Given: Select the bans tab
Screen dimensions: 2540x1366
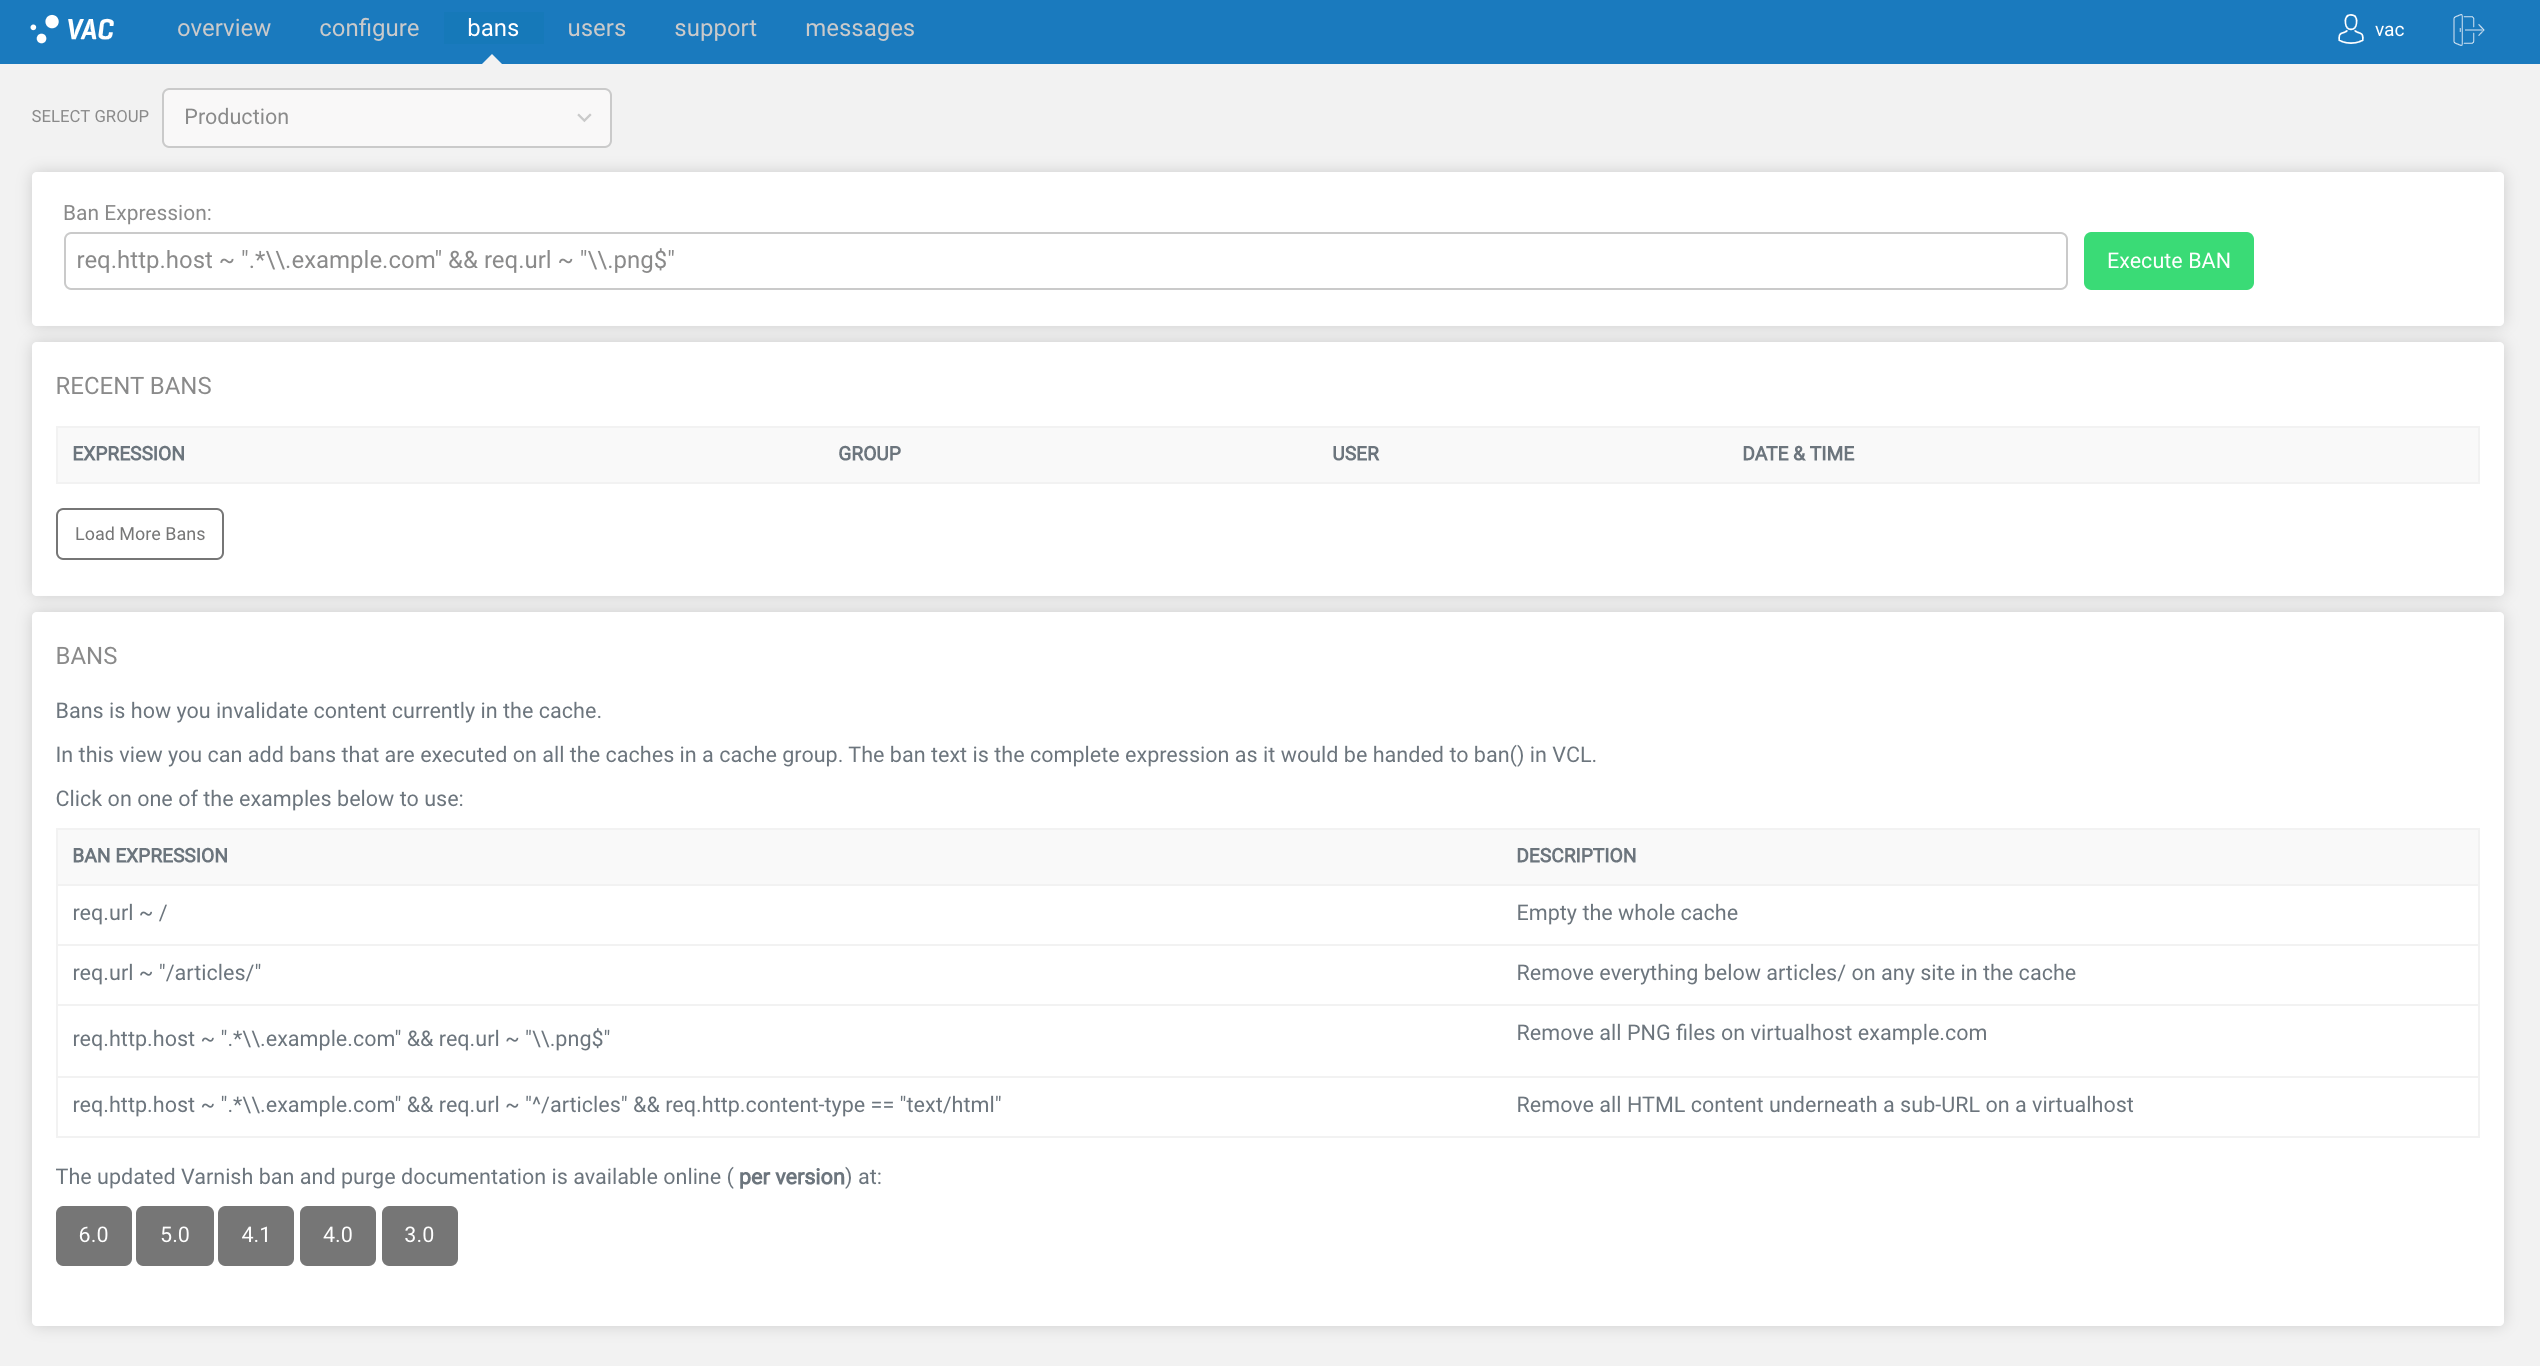Looking at the screenshot, I should [x=492, y=28].
